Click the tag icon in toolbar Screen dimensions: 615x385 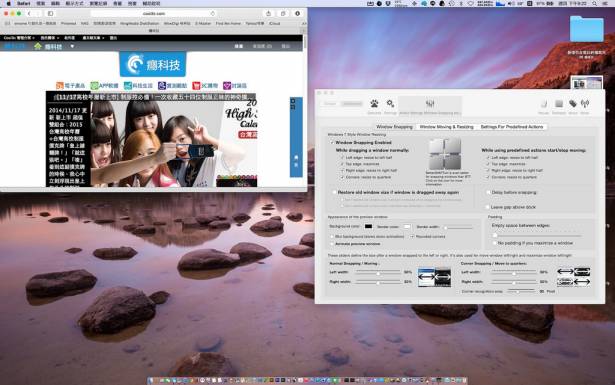573,104
